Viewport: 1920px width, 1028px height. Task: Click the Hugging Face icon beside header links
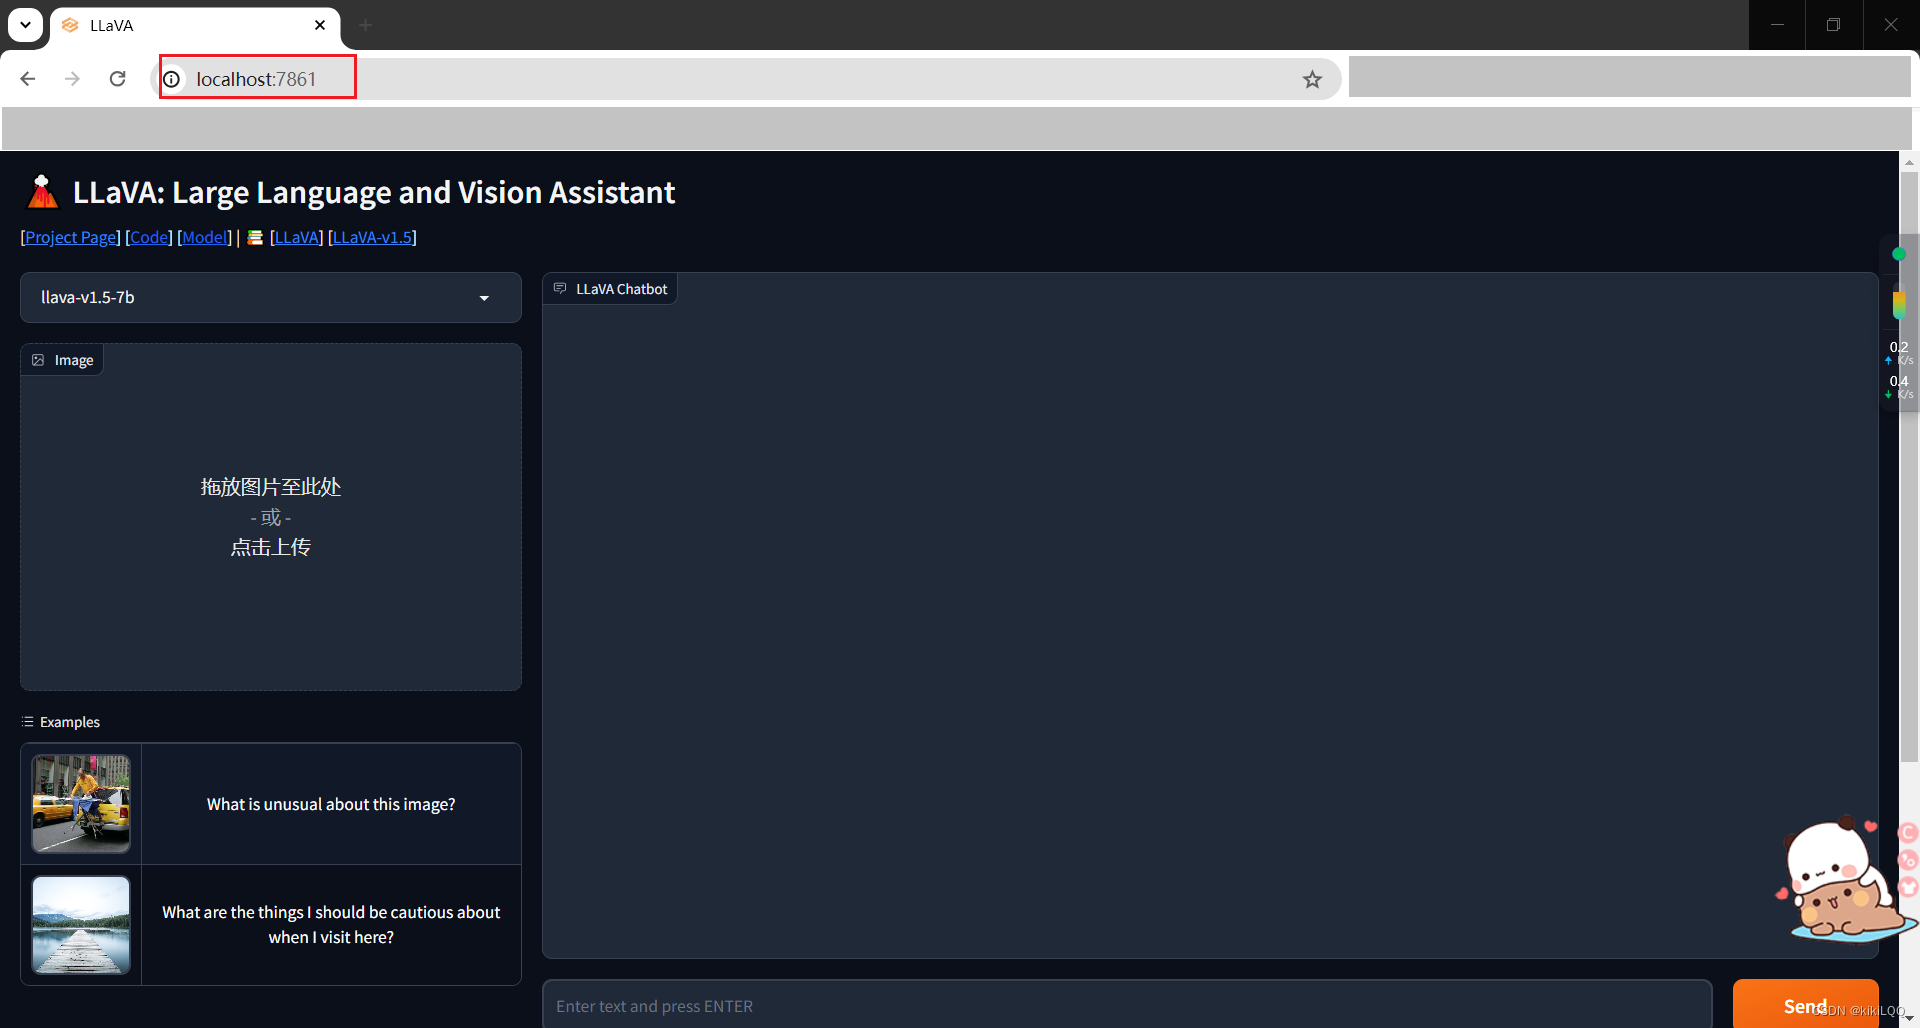(x=254, y=237)
